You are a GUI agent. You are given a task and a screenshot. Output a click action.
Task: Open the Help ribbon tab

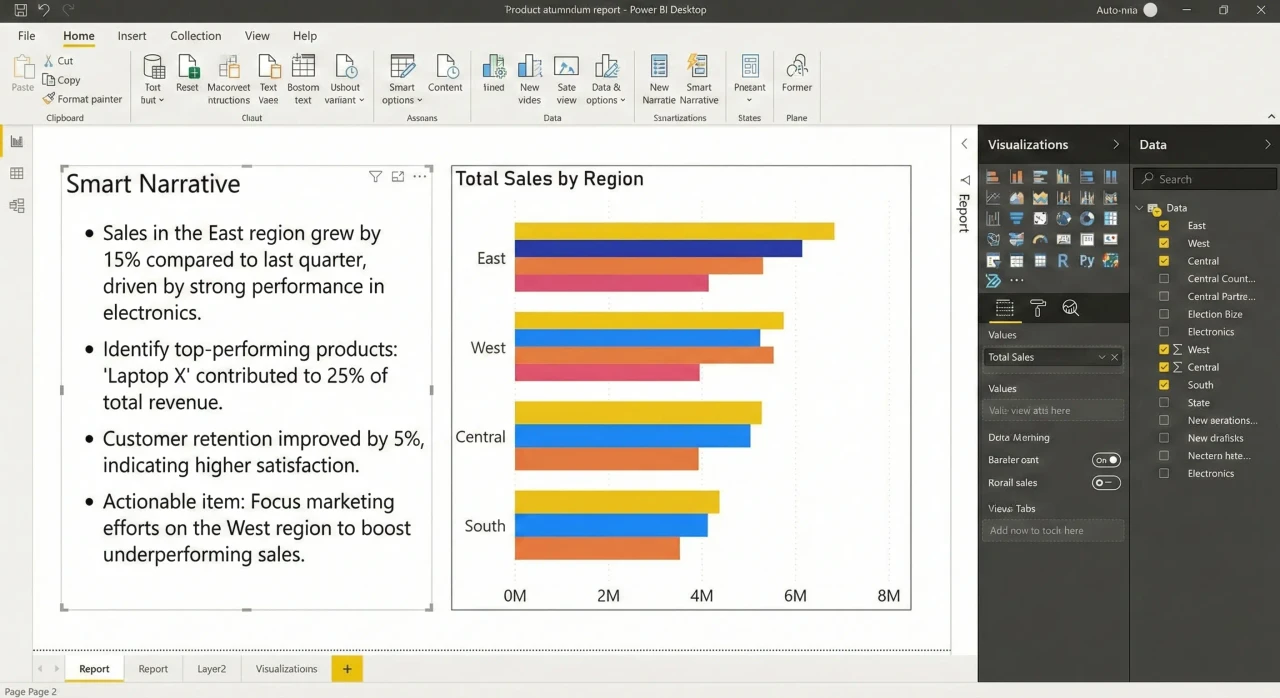point(305,36)
